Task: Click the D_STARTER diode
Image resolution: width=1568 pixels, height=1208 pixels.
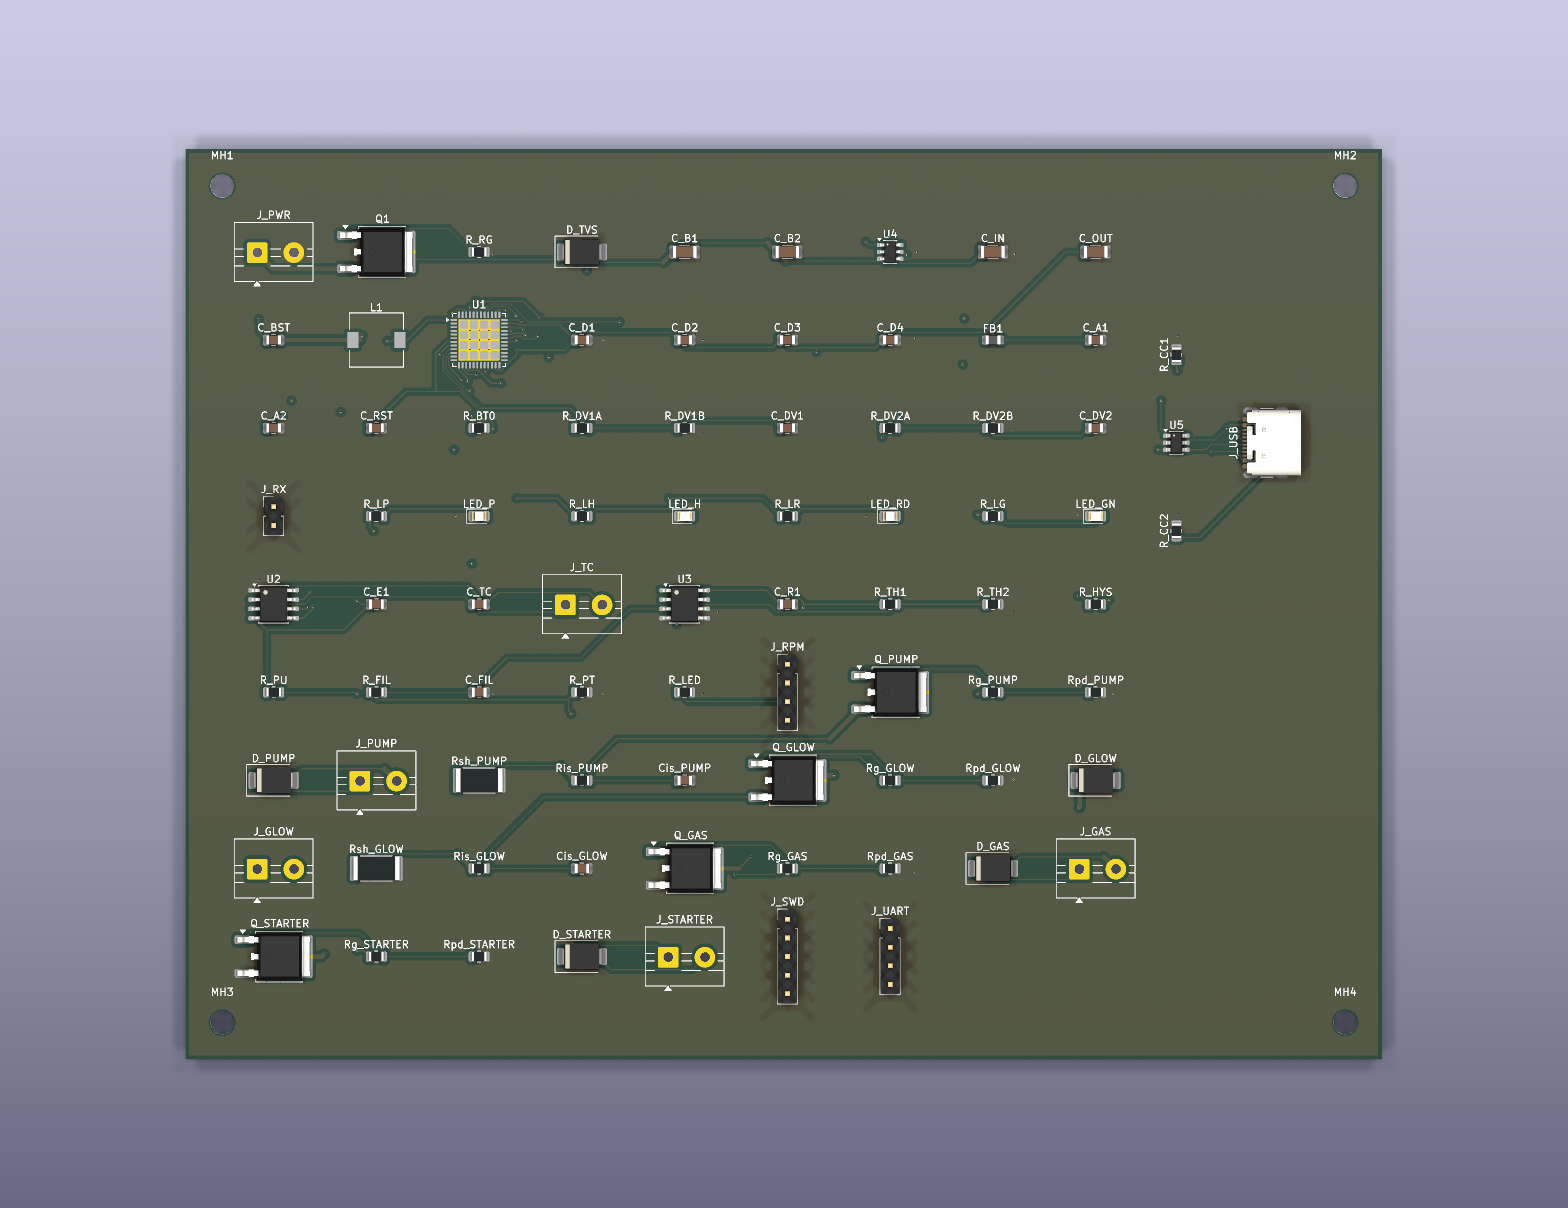Action: click(581, 956)
